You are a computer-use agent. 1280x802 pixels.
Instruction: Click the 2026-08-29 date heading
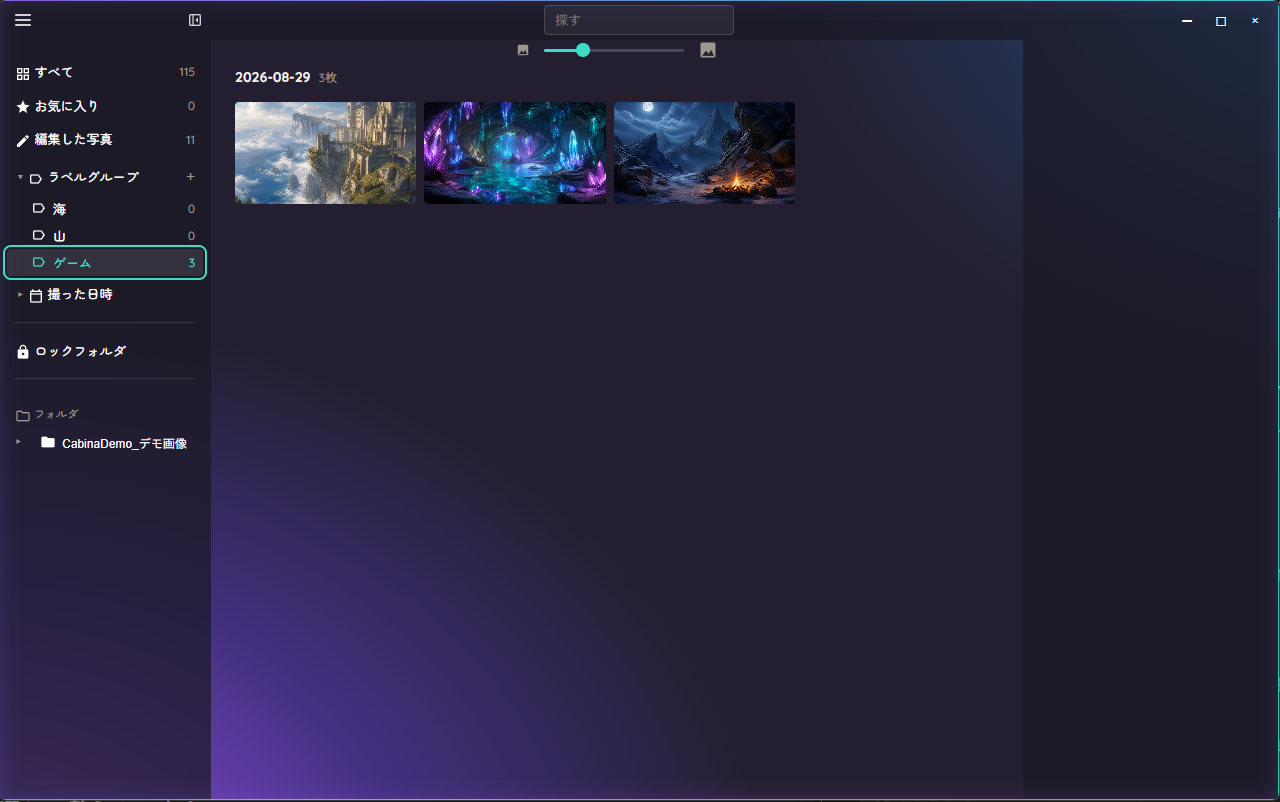[273, 78]
